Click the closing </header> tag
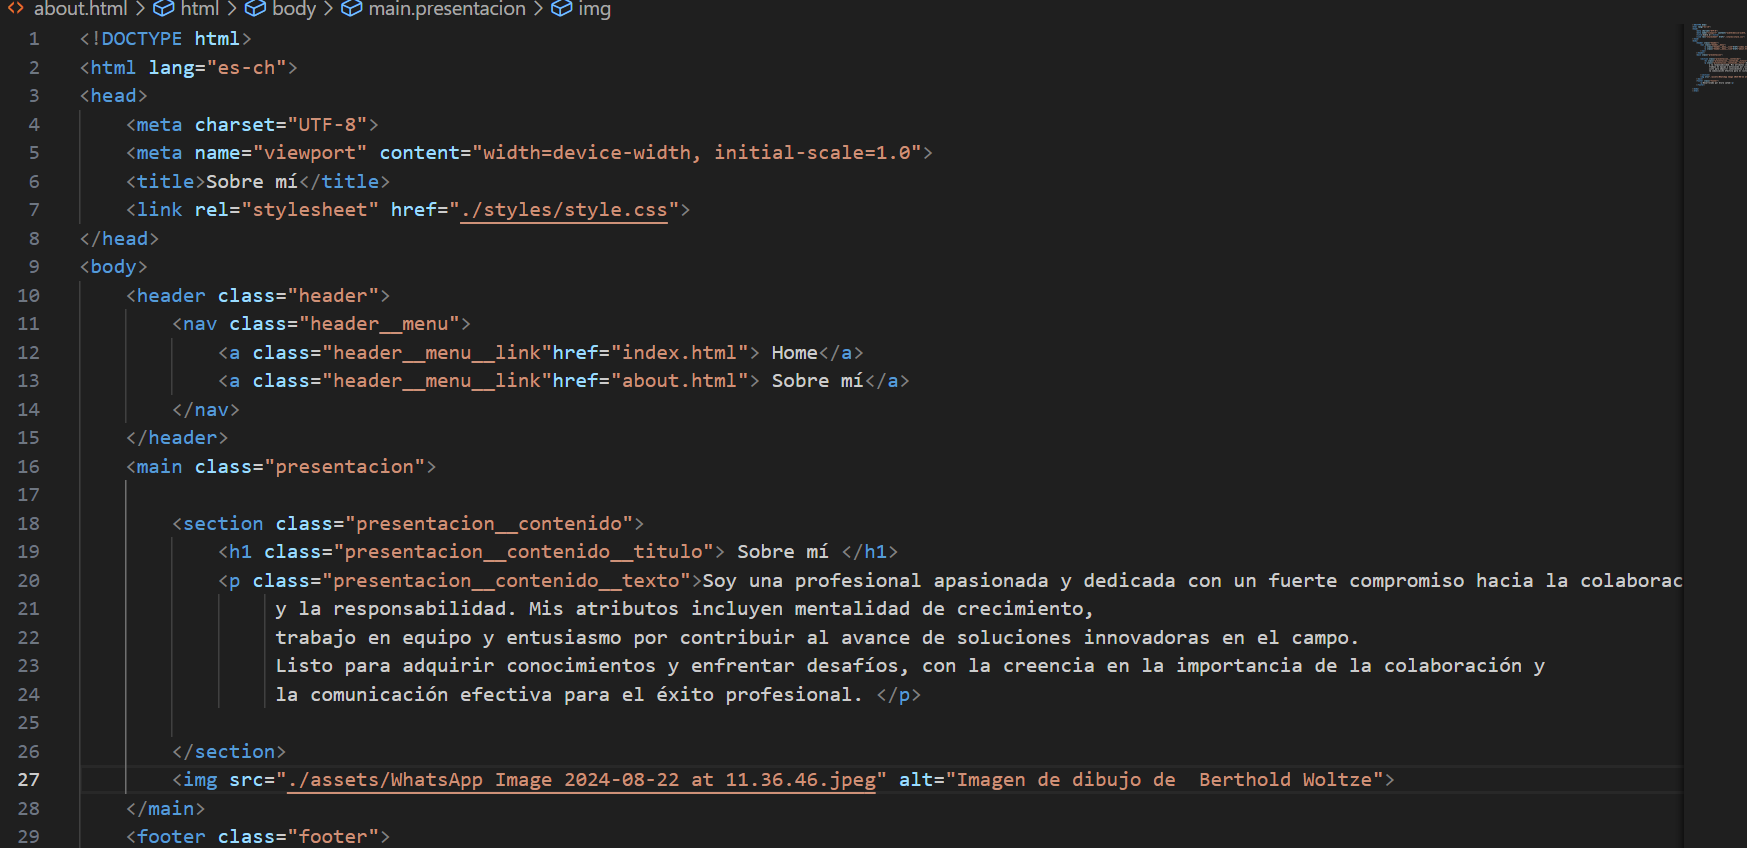 177,438
